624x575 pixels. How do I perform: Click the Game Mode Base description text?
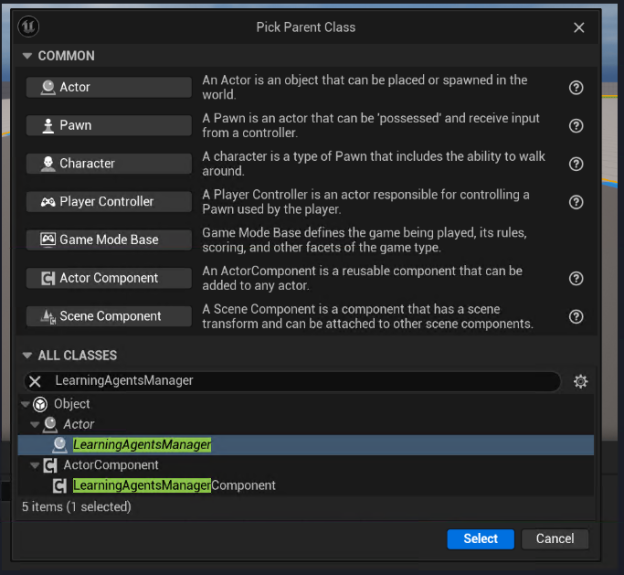tap(364, 240)
